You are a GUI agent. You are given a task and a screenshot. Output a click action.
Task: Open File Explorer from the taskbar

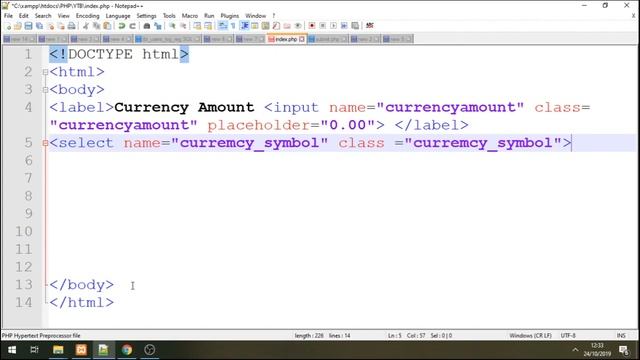[58, 350]
